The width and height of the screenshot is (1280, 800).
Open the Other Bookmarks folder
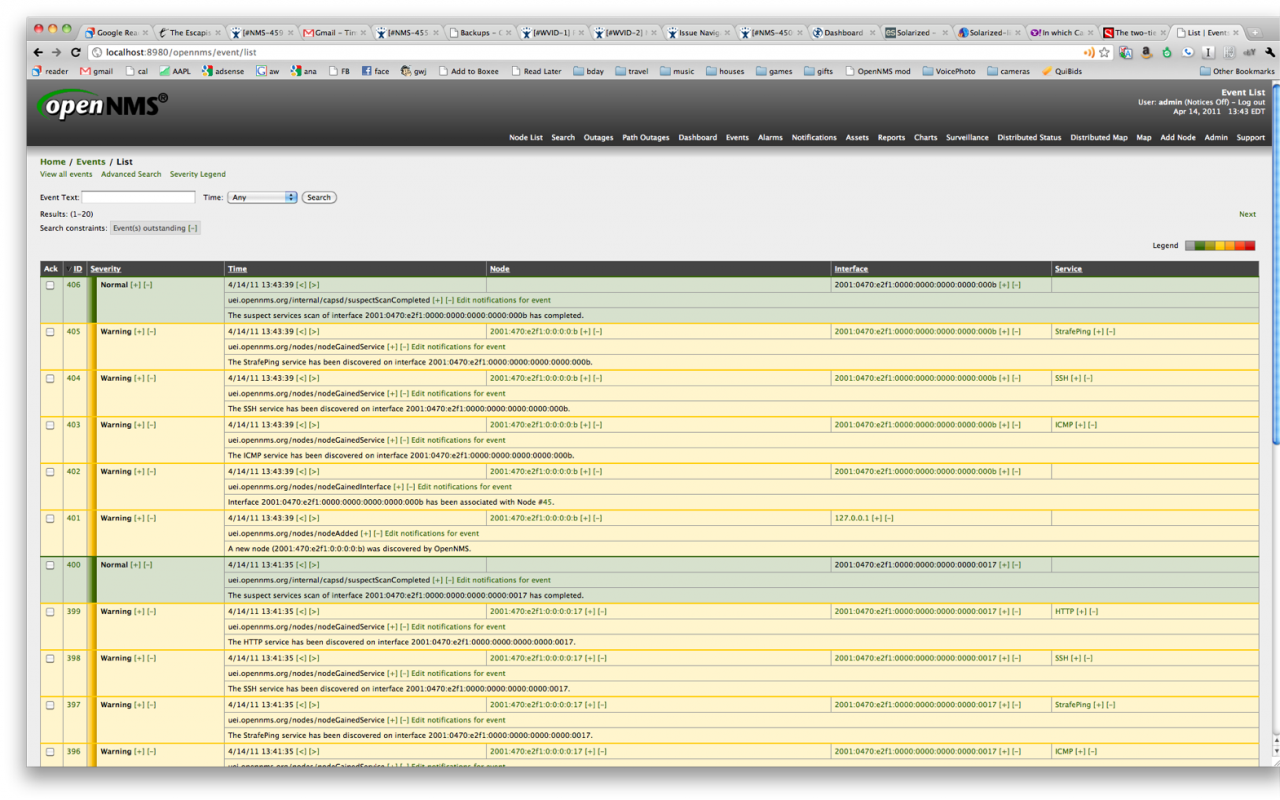click(x=1237, y=71)
